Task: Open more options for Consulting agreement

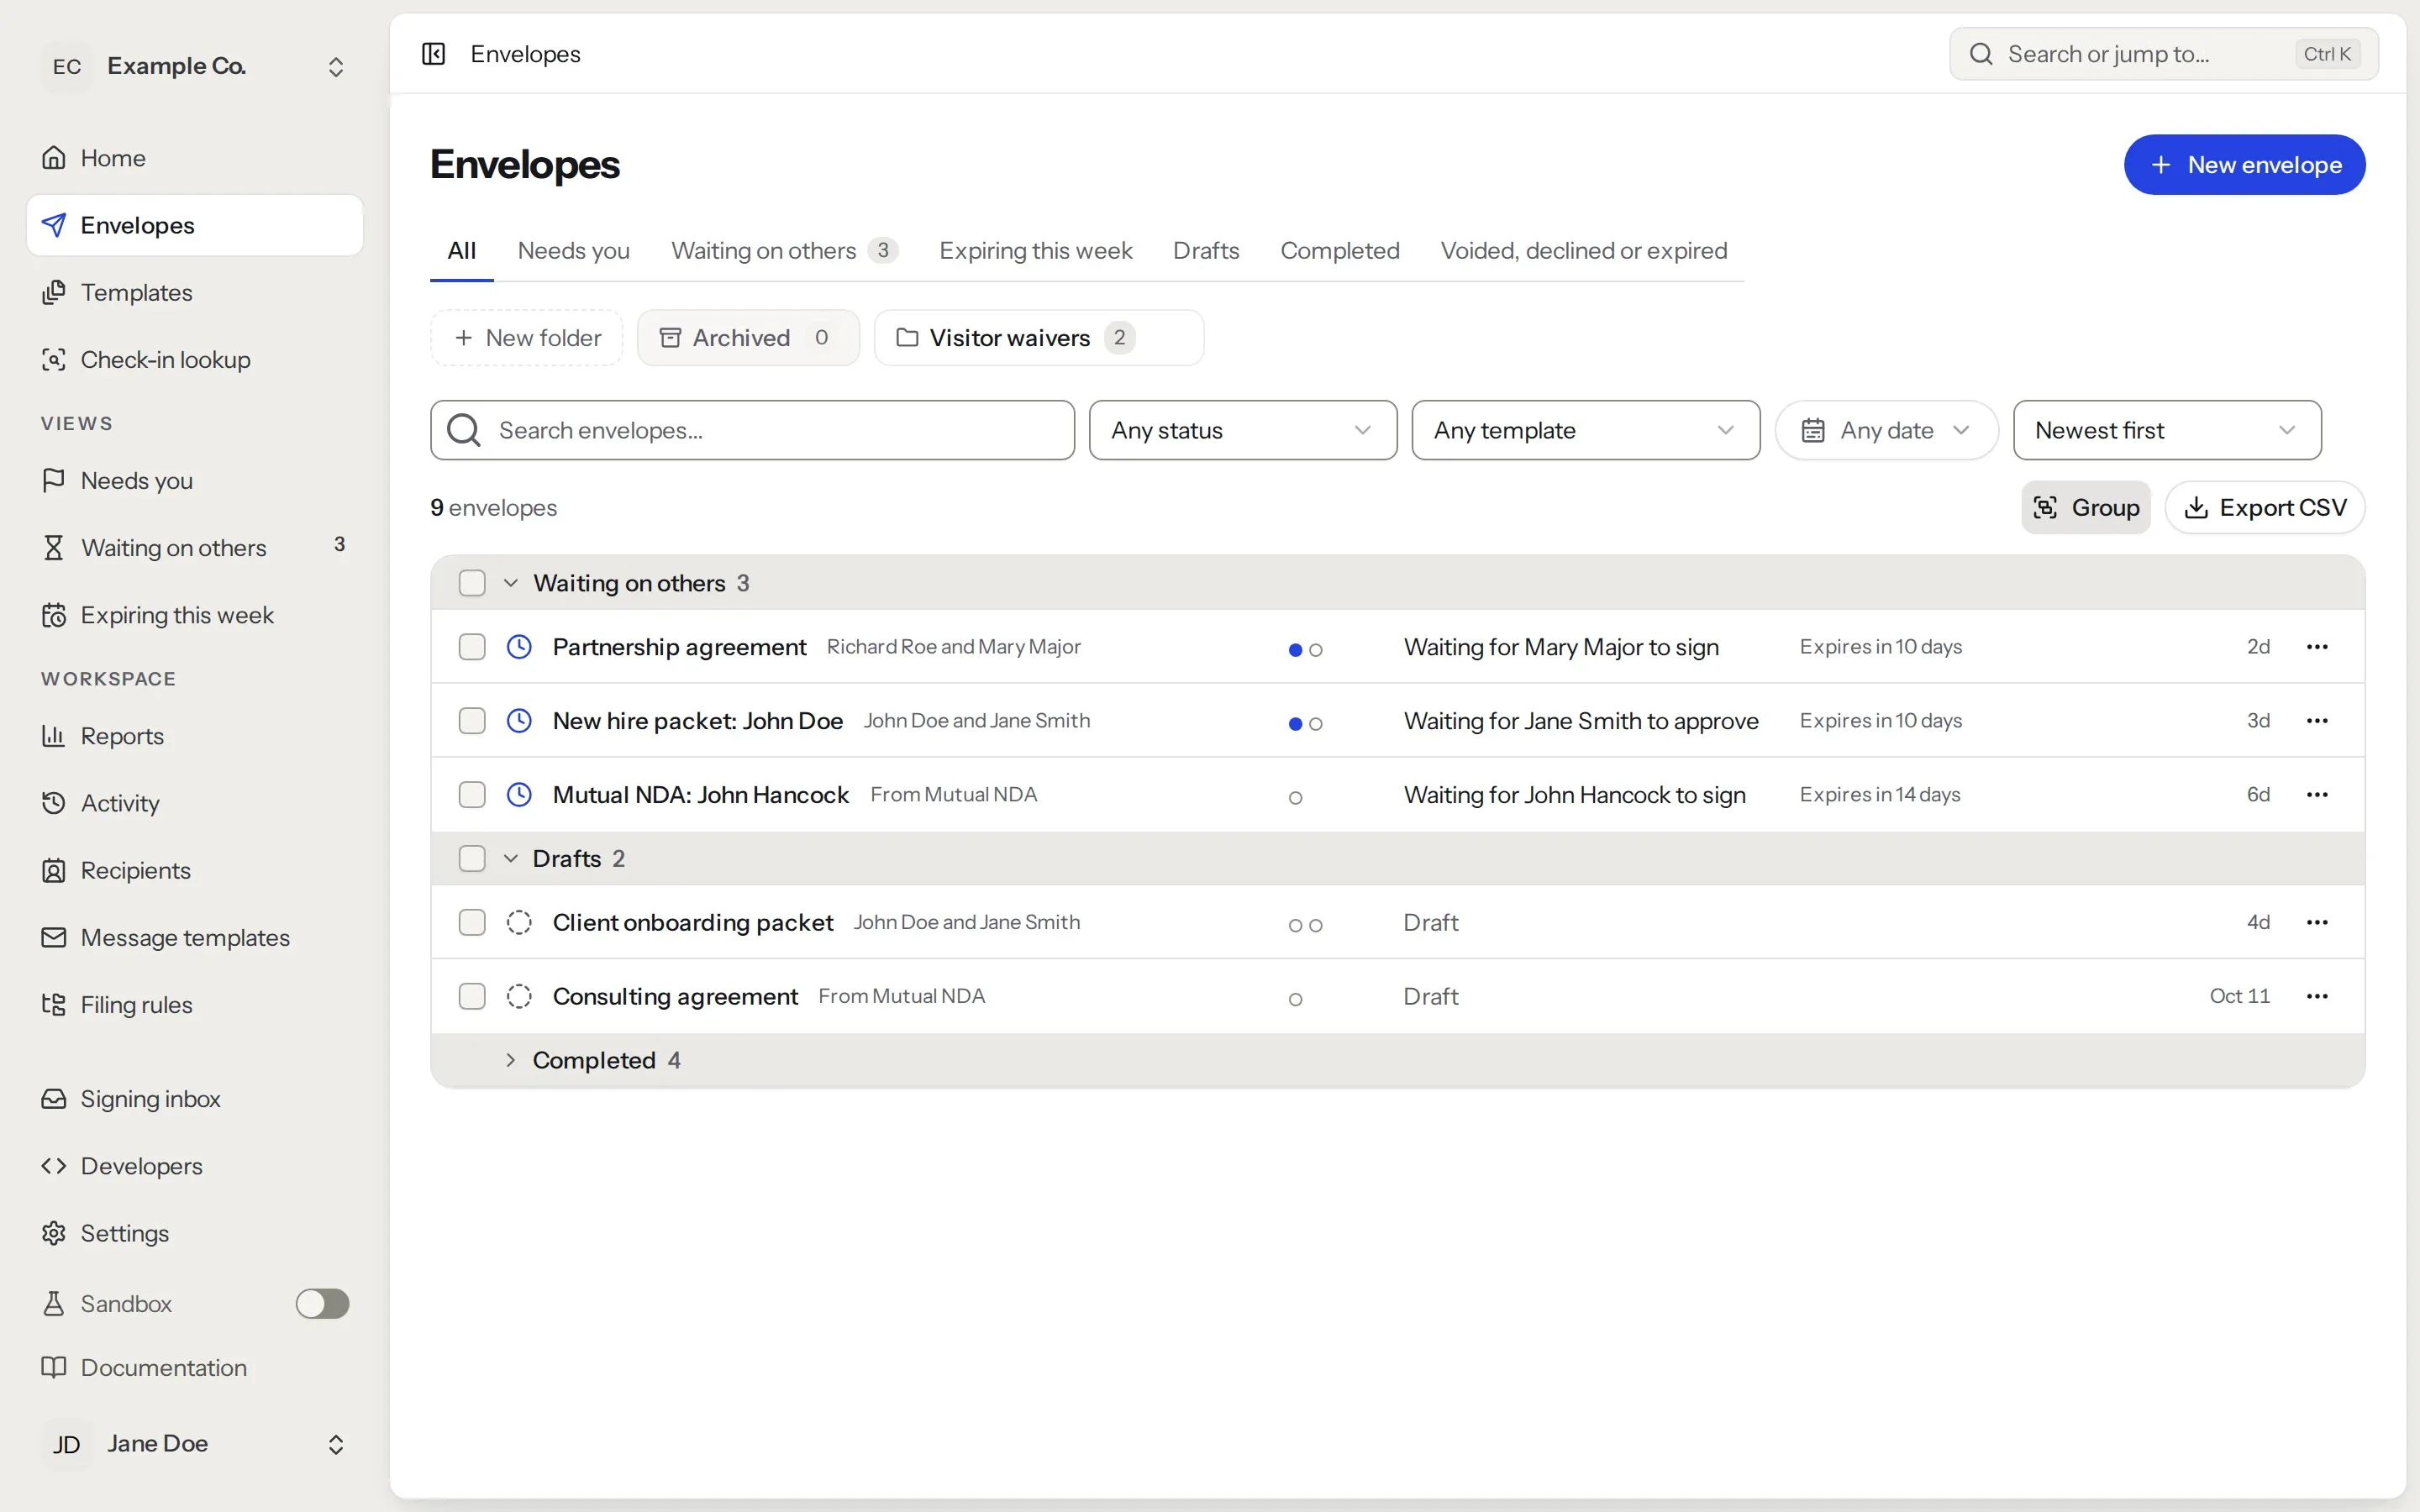Action: tap(2317, 996)
